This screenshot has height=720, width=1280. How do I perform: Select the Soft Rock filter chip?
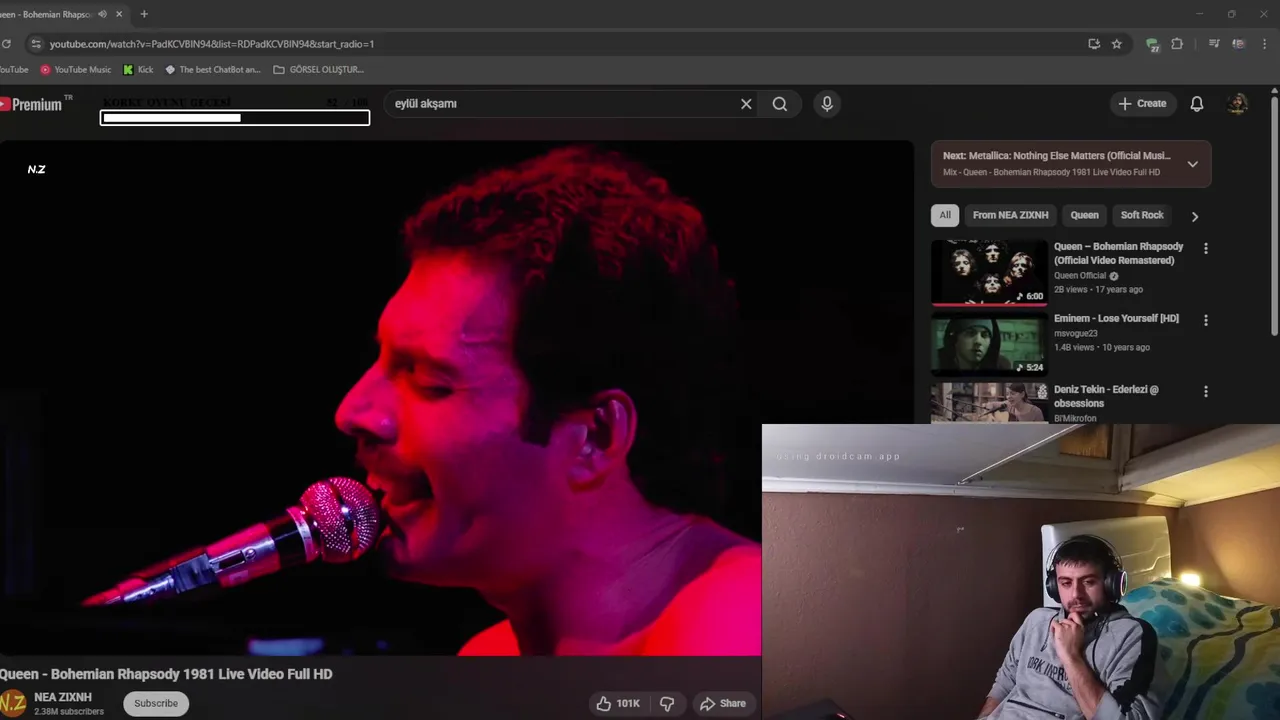click(x=1142, y=215)
